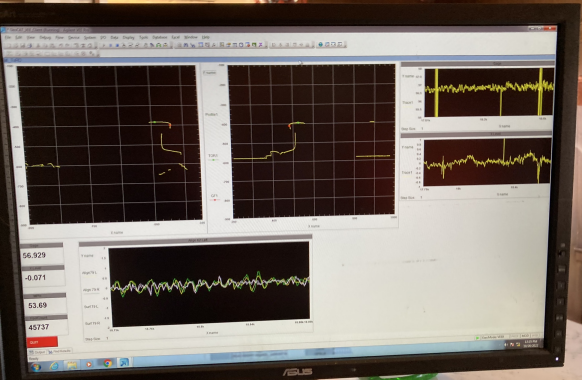Click the Run arrow toolbar icon
The width and height of the screenshot is (582, 380).
tap(104, 45)
